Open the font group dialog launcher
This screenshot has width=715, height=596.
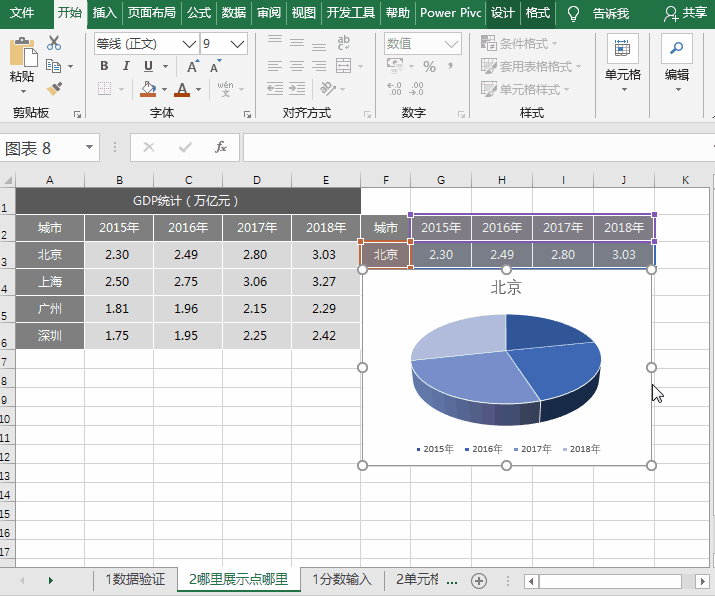[247, 114]
